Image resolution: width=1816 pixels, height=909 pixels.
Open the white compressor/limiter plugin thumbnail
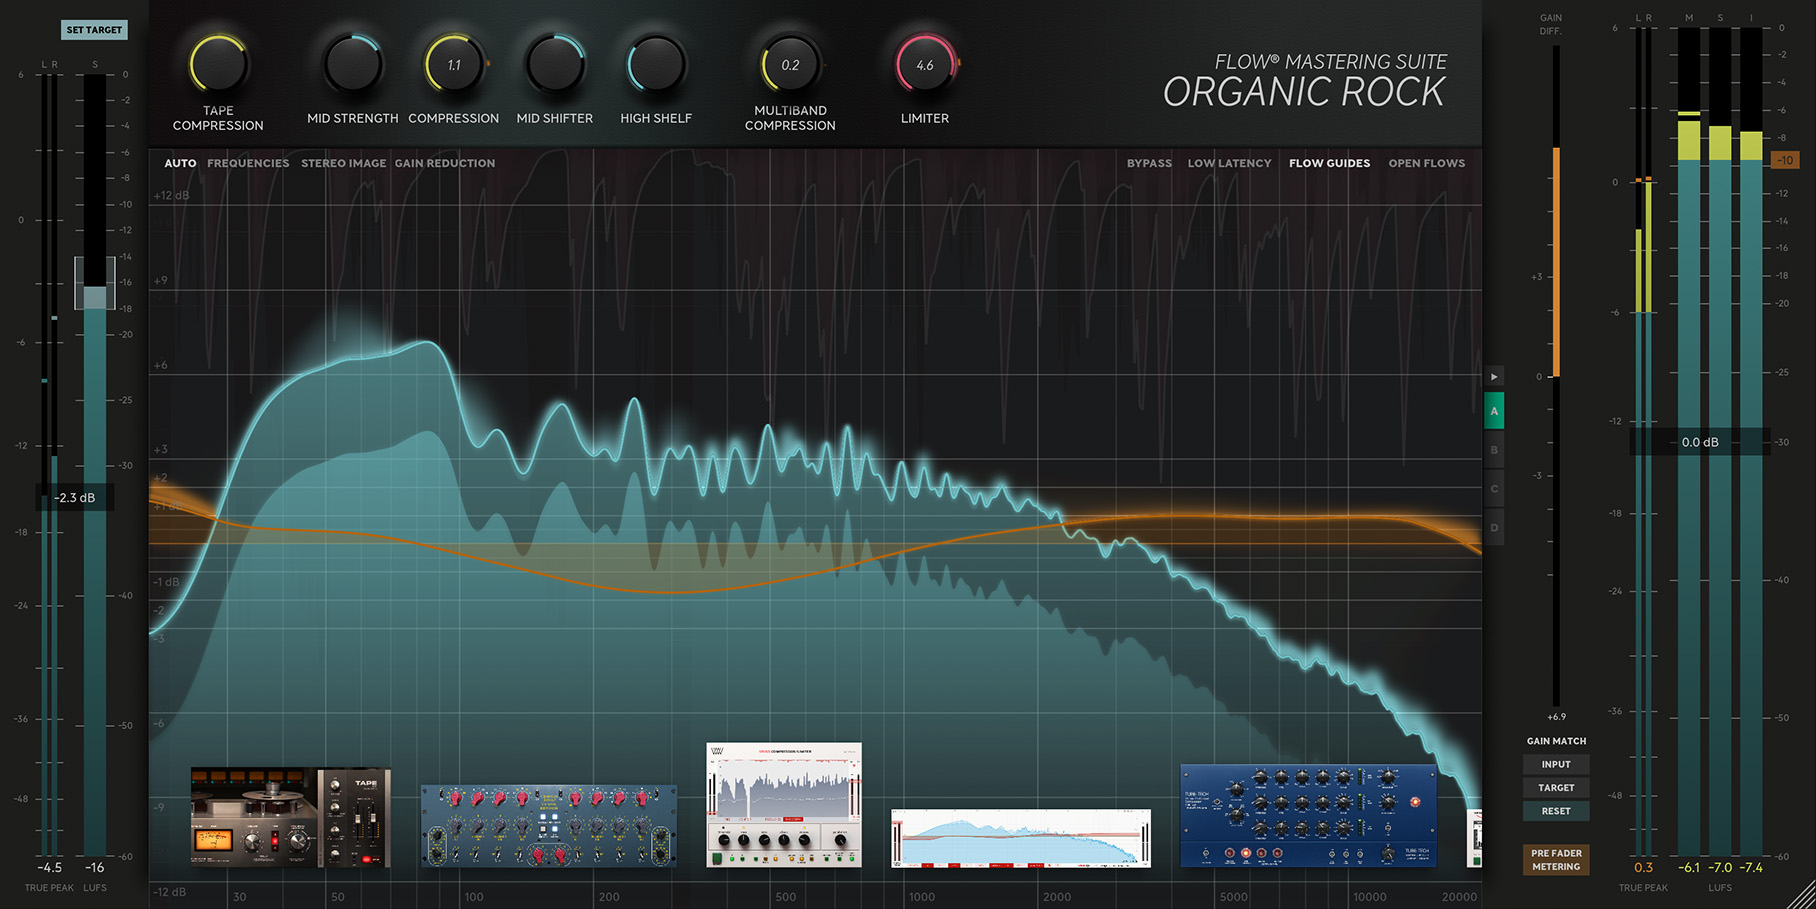(x=784, y=805)
